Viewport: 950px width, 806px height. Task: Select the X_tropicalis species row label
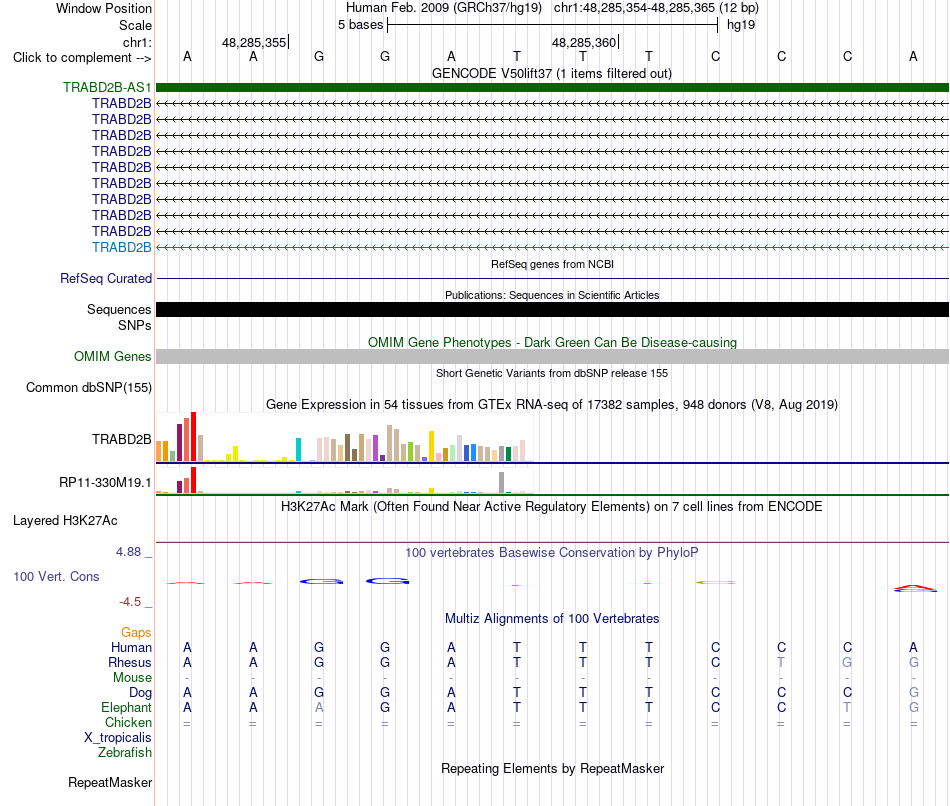click(118, 738)
